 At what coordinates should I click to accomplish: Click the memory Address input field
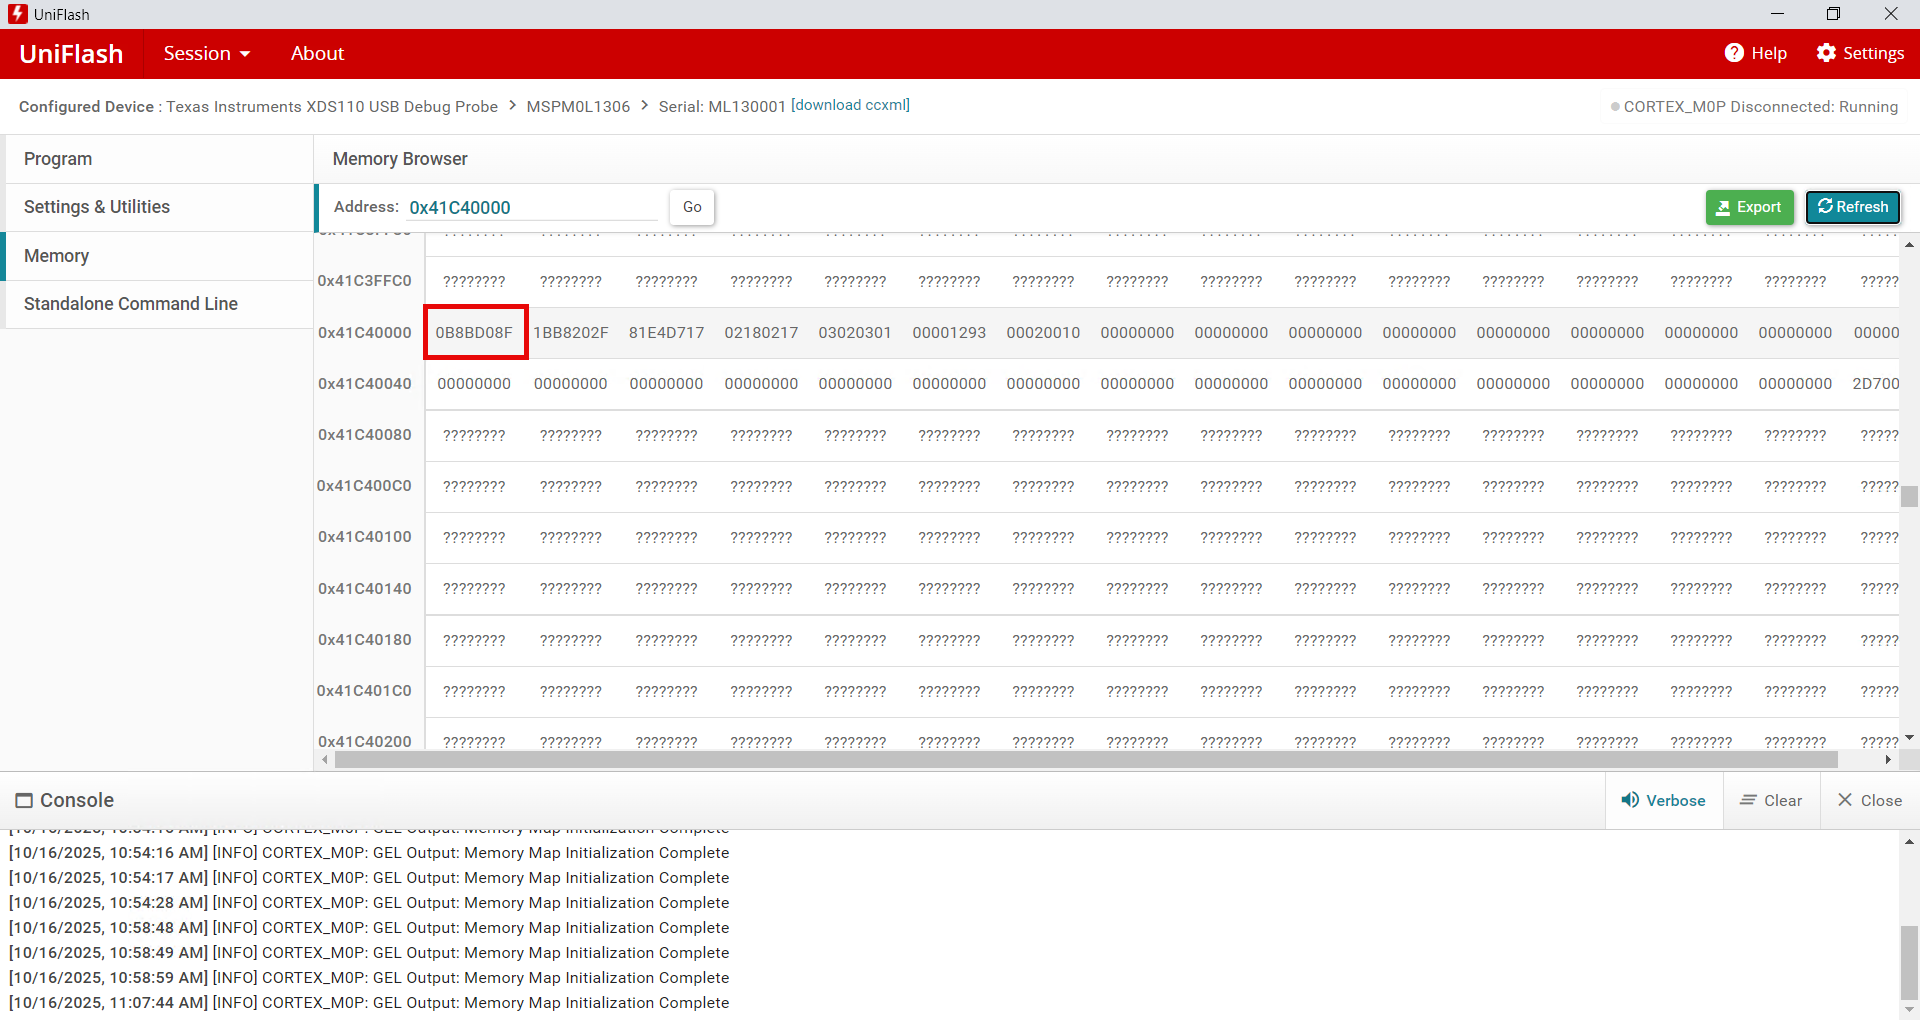532,207
